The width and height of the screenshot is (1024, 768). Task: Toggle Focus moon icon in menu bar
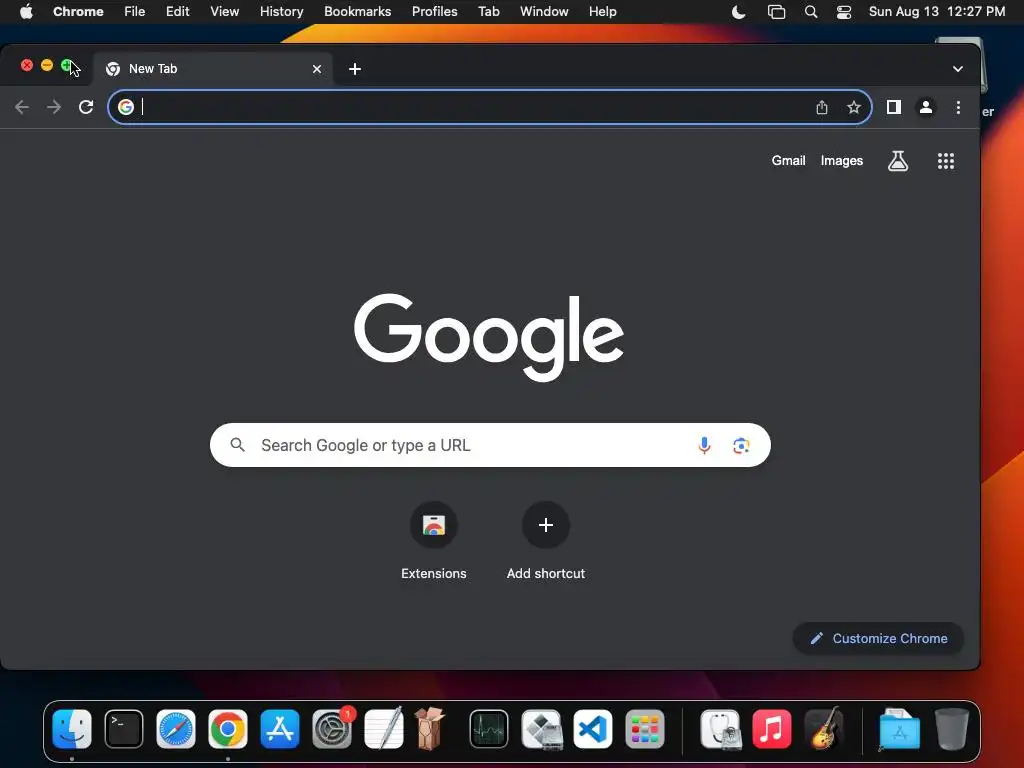[x=738, y=12]
